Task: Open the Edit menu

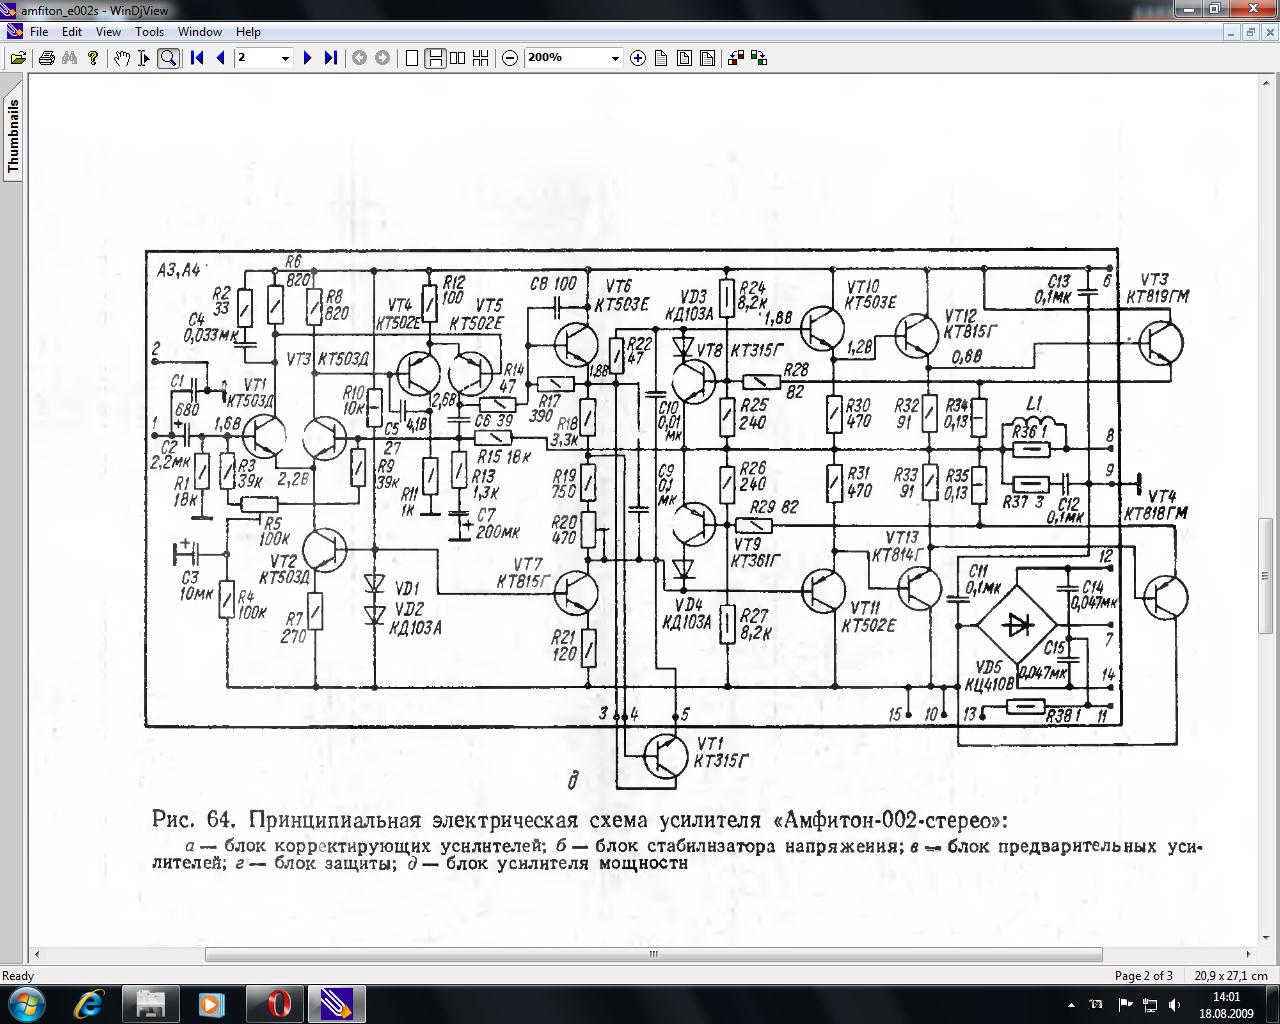Action: point(72,31)
